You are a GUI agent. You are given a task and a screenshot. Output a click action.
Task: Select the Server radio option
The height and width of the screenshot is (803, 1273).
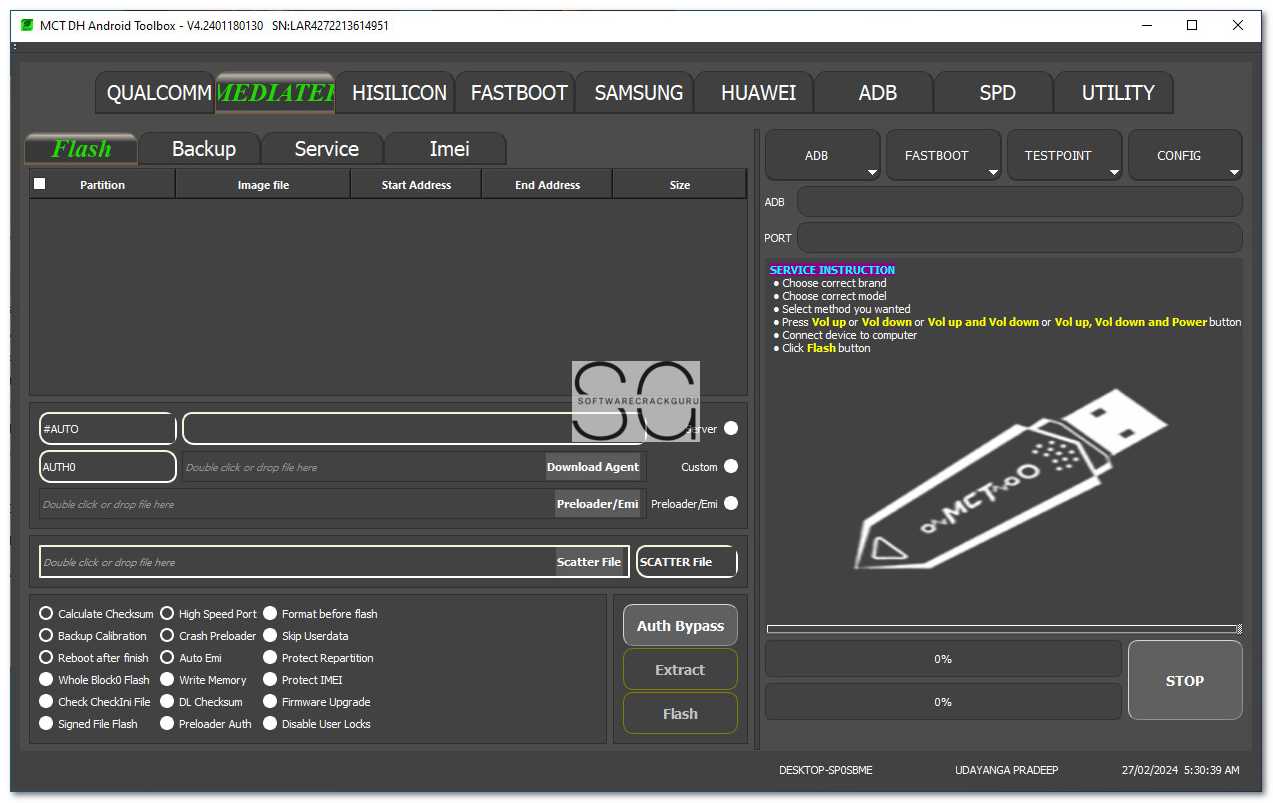[x=731, y=428]
